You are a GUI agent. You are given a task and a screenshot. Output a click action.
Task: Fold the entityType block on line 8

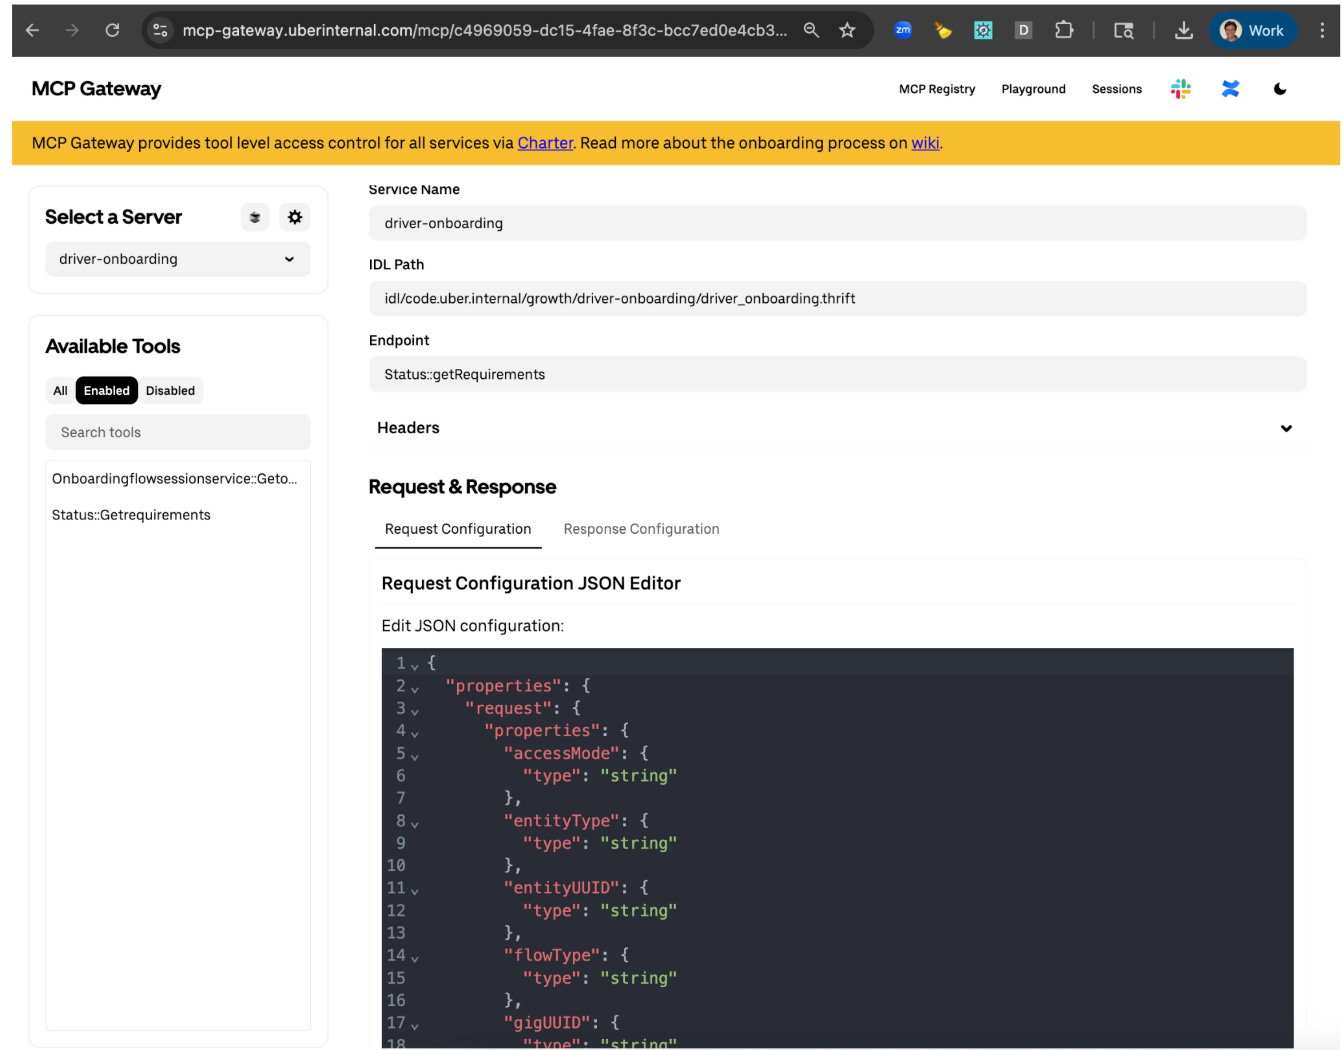coord(415,823)
